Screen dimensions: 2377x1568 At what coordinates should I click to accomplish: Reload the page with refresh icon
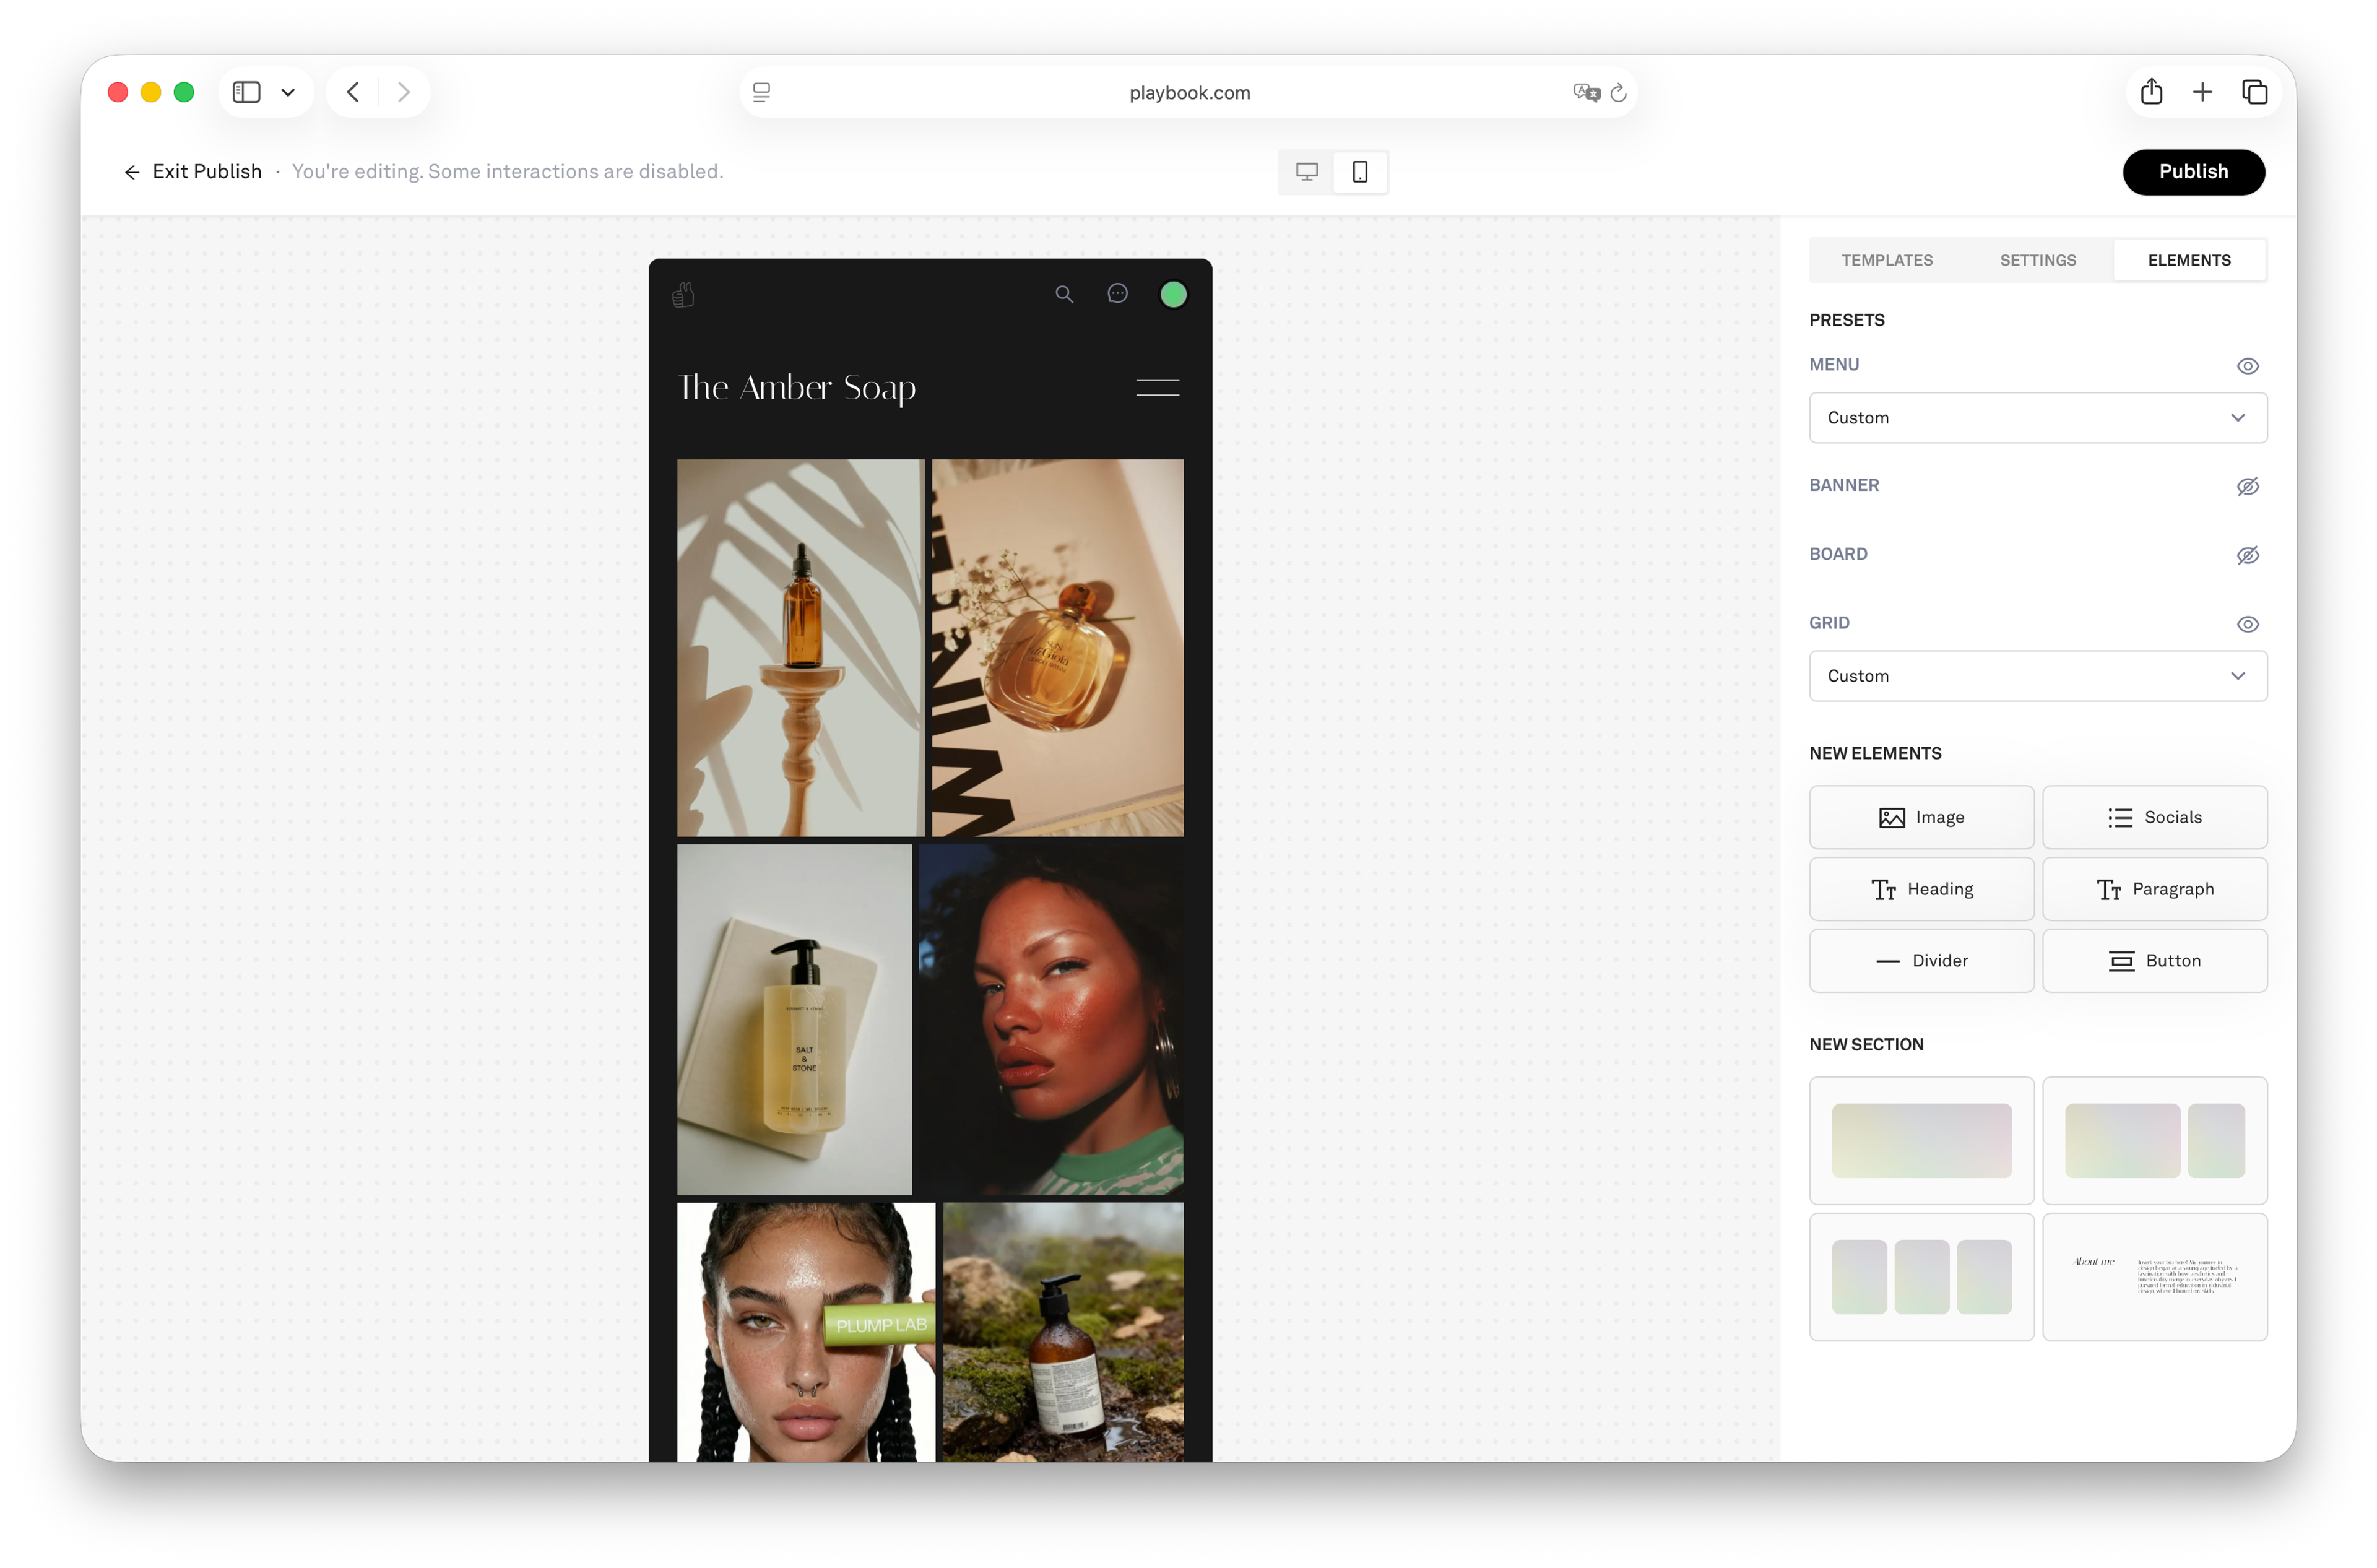click(x=1618, y=92)
